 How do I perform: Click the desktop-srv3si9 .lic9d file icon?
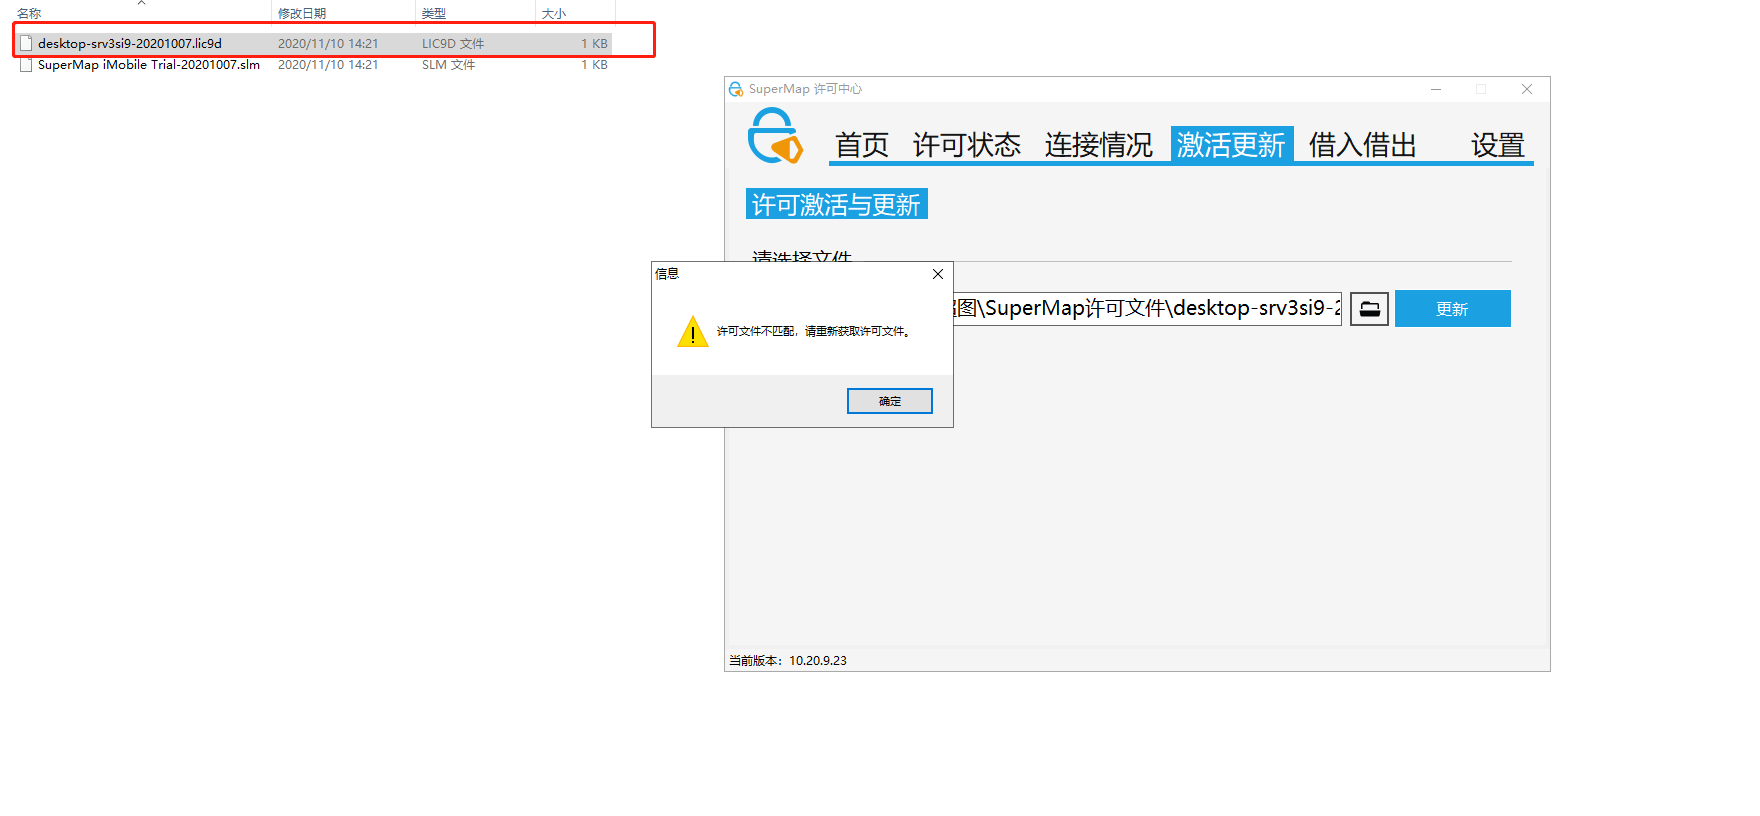[26, 43]
